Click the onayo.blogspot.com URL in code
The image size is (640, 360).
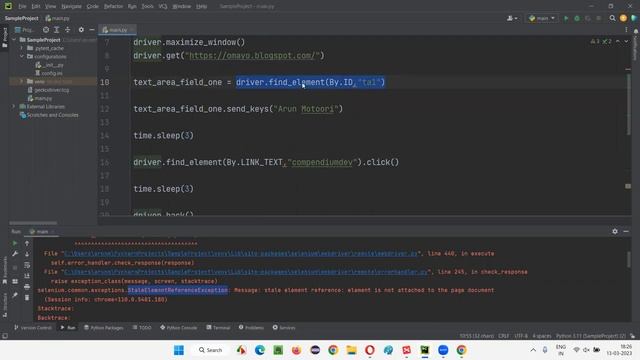click(252, 56)
